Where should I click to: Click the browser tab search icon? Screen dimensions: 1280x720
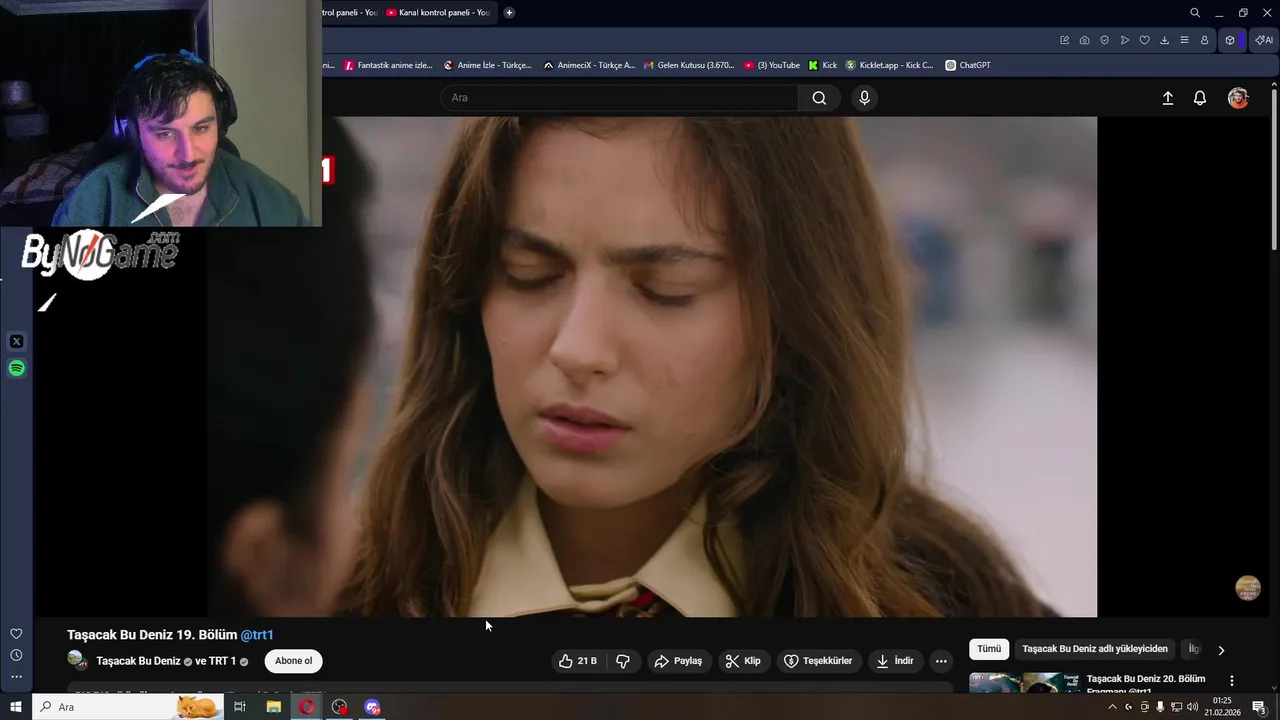pyautogui.click(x=1195, y=13)
